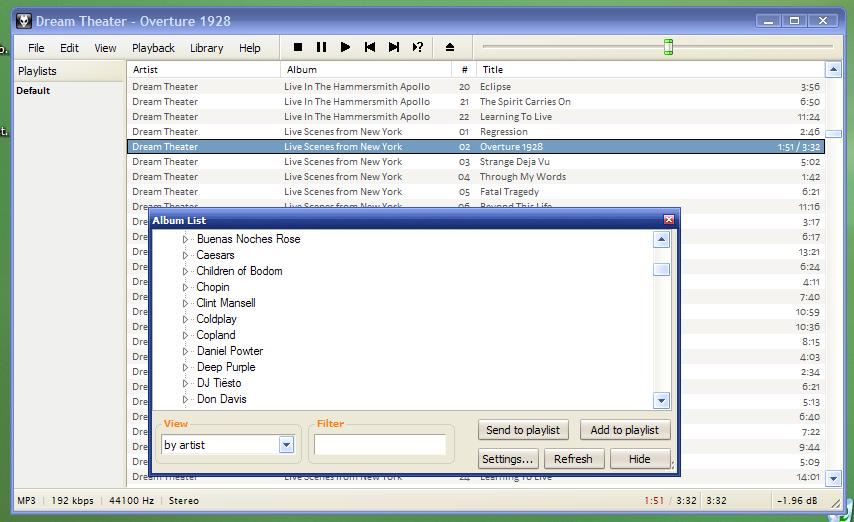
Task: Open the Help menu
Action: 249,48
